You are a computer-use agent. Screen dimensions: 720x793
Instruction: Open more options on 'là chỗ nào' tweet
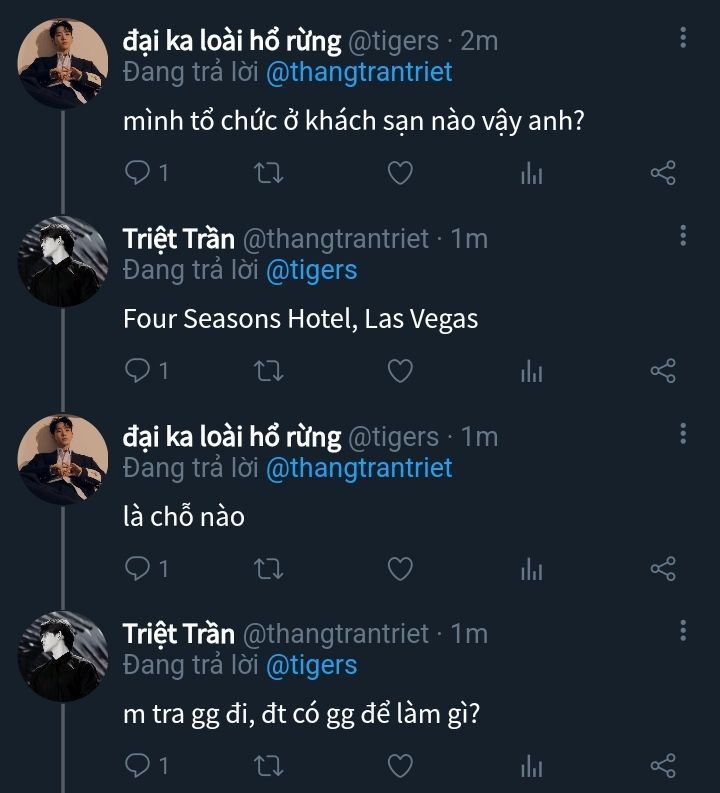(x=683, y=434)
